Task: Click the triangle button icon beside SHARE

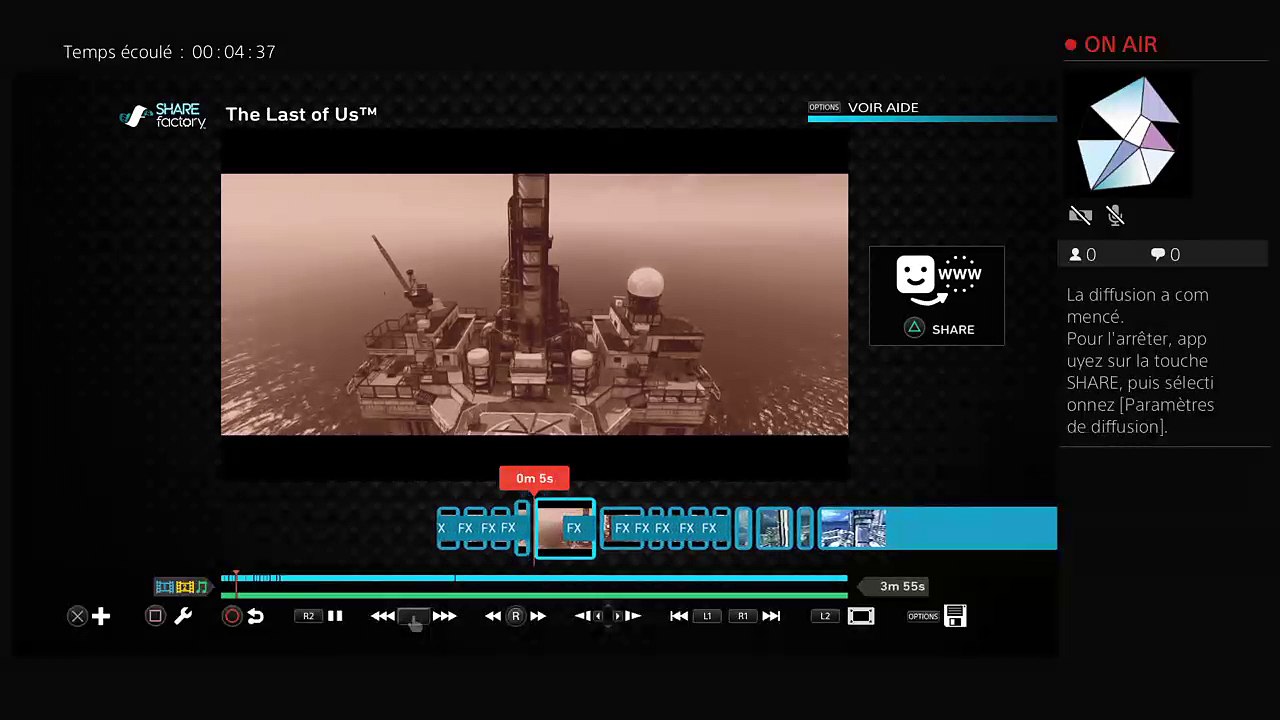Action: coord(914,328)
